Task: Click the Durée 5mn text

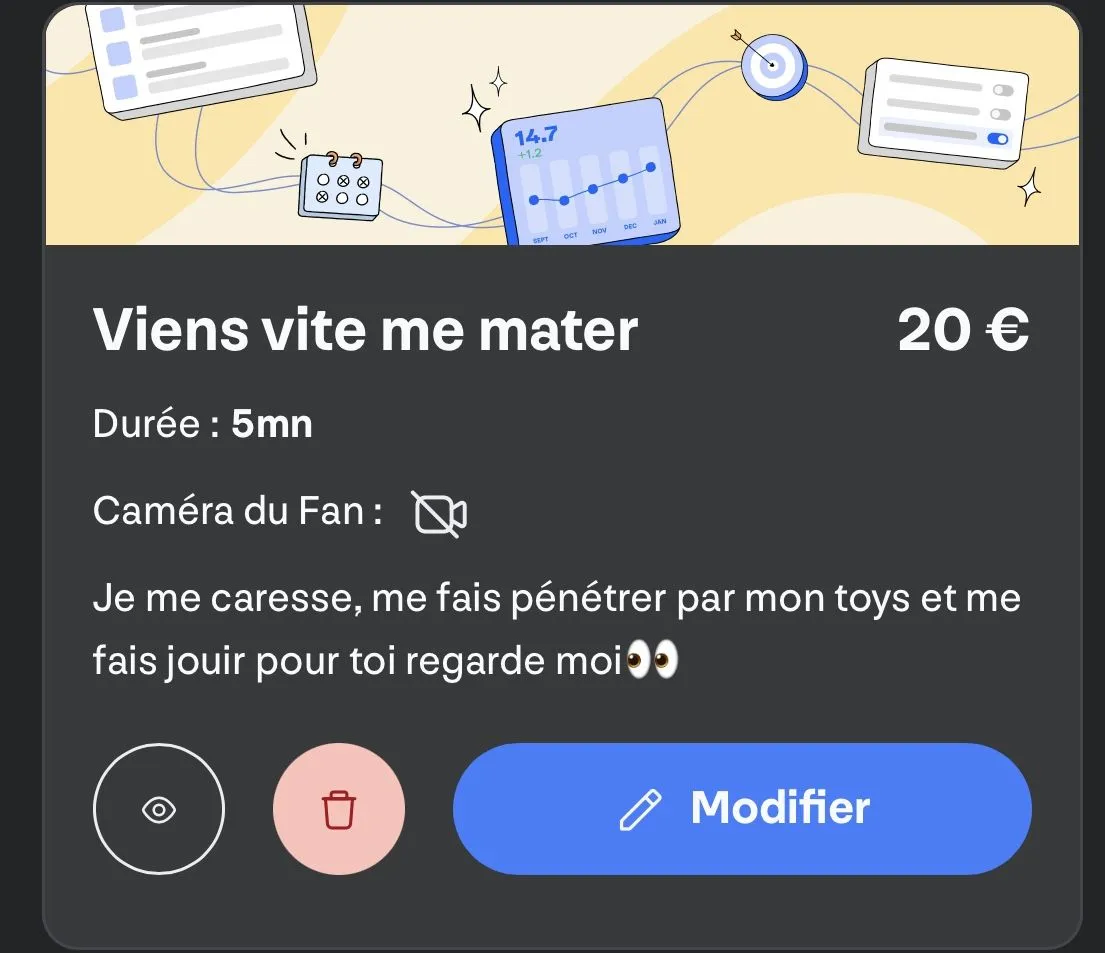Action: (x=202, y=424)
